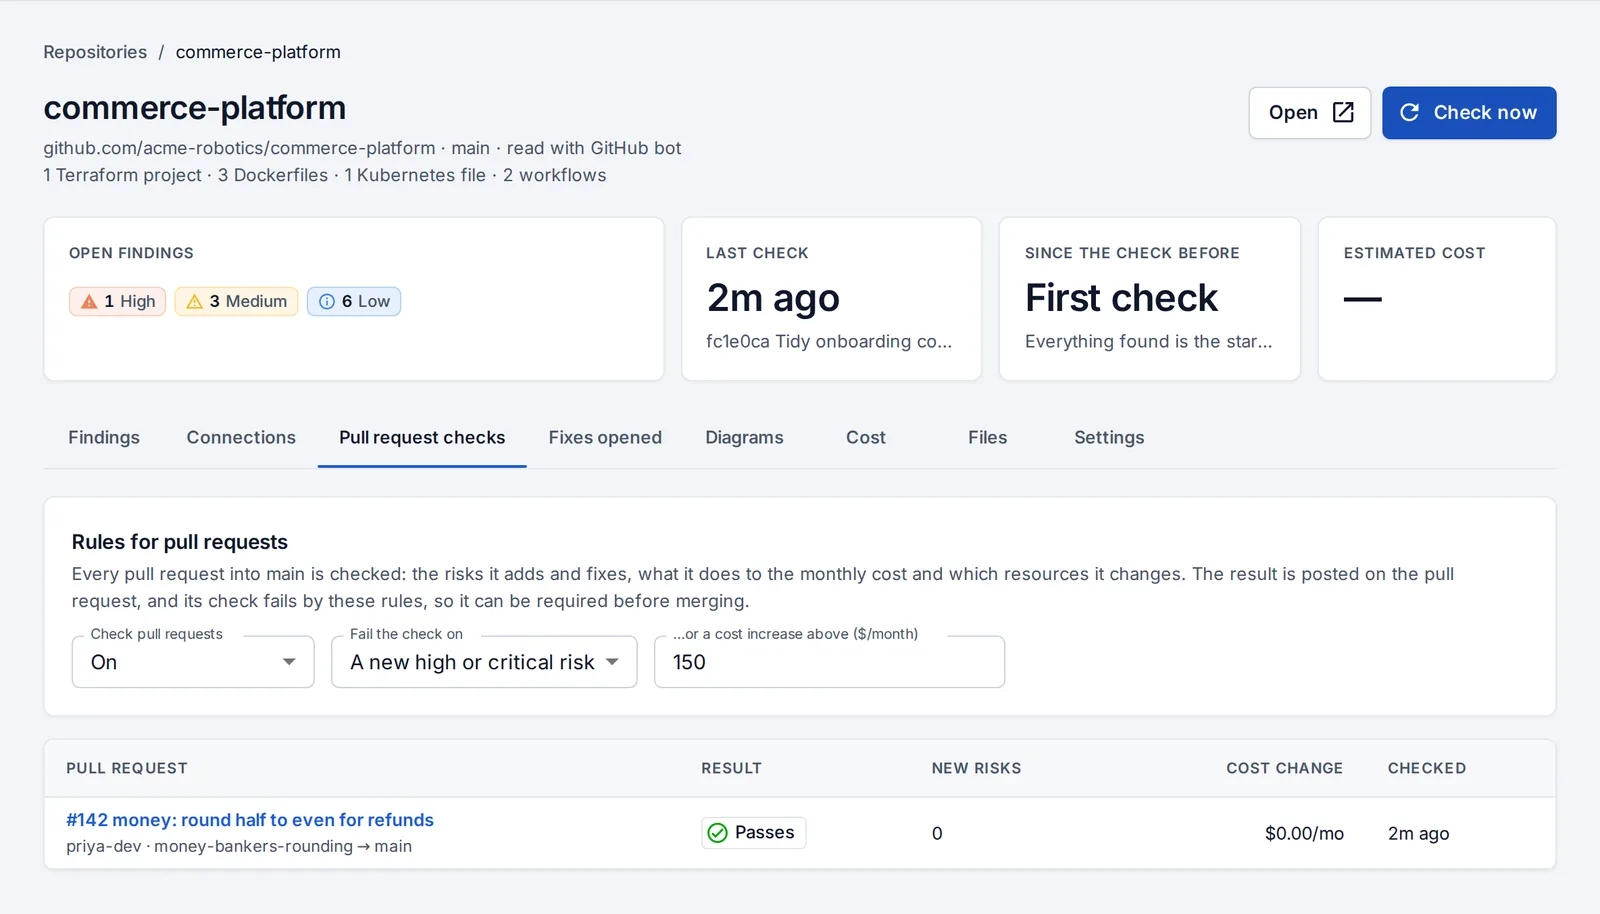Screen dimensions: 1600x914
Task: Click the Estimated Cost card label
Action: pos(1414,253)
